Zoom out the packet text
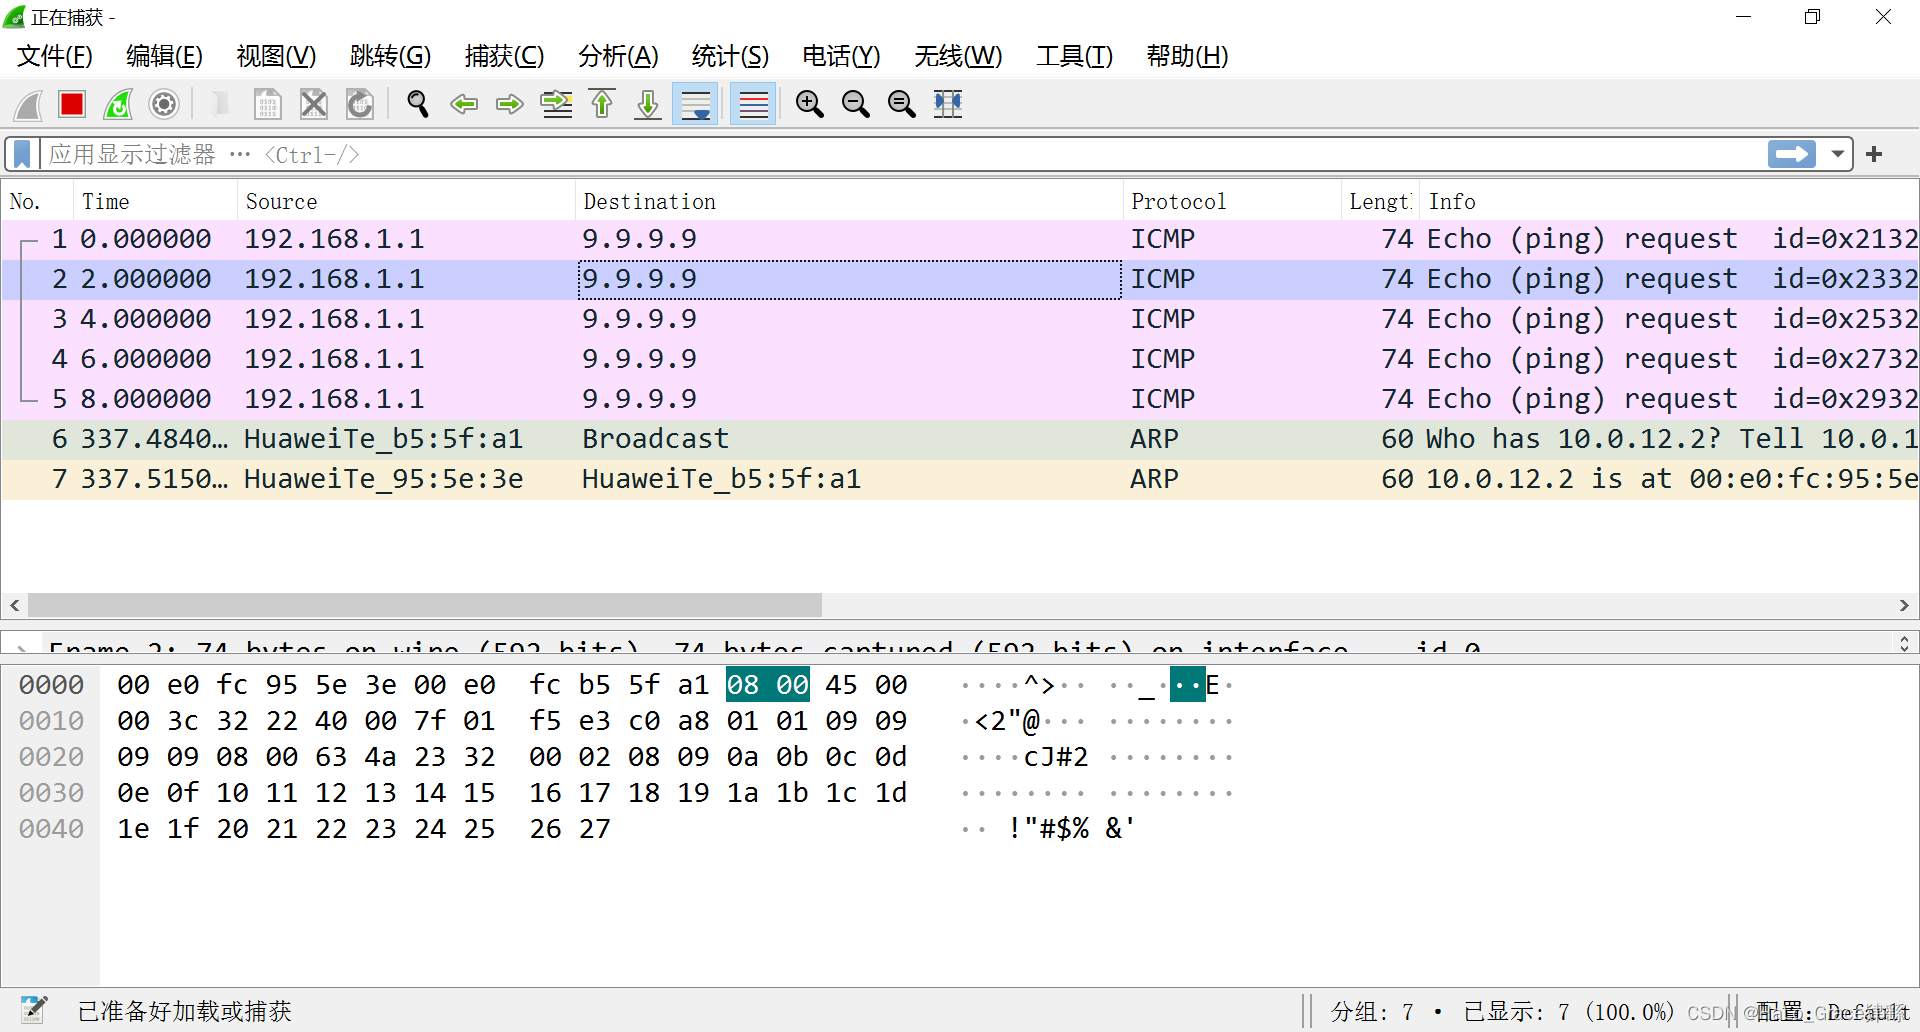Viewport: 1920px width, 1032px height. [856, 104]
